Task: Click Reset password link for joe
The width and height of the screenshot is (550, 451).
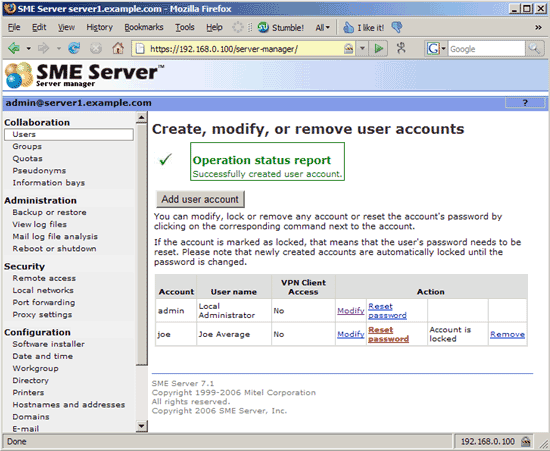Action: (388, 334)
